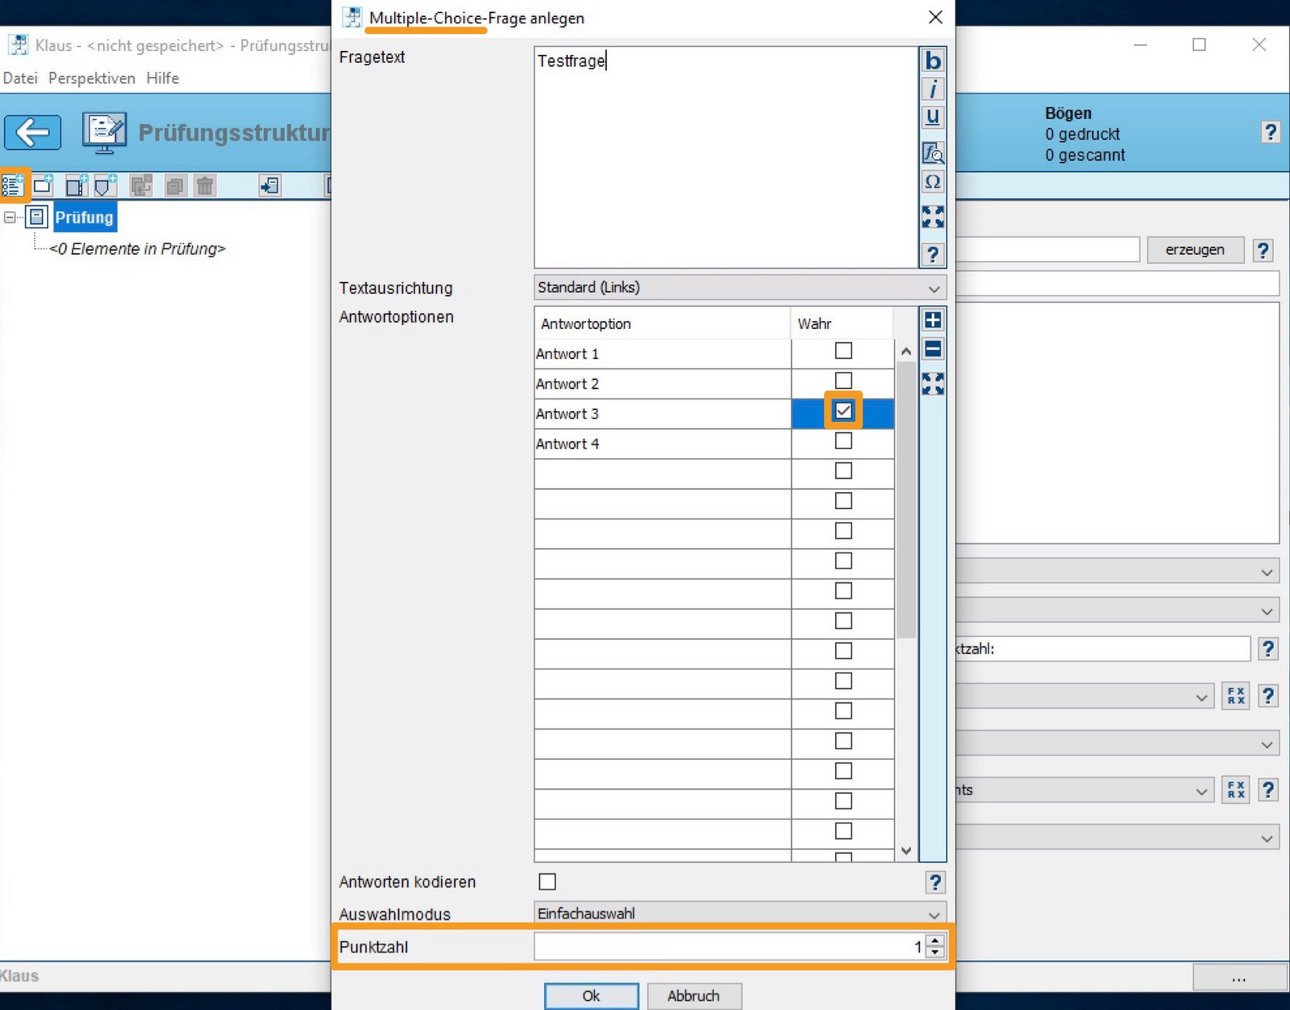The width and height of the screenshot is (1290, 1010).
Task: Open the Auswahlmodus Einfachauswahl dropdown
Action: [x=739, y=914]
